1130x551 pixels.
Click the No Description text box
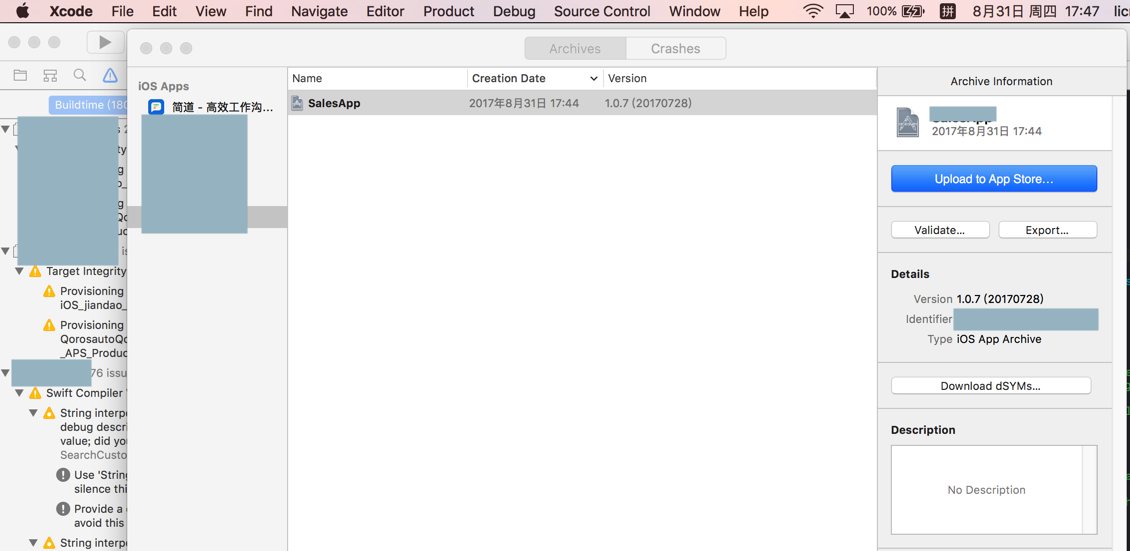click(x=994, y=490)
